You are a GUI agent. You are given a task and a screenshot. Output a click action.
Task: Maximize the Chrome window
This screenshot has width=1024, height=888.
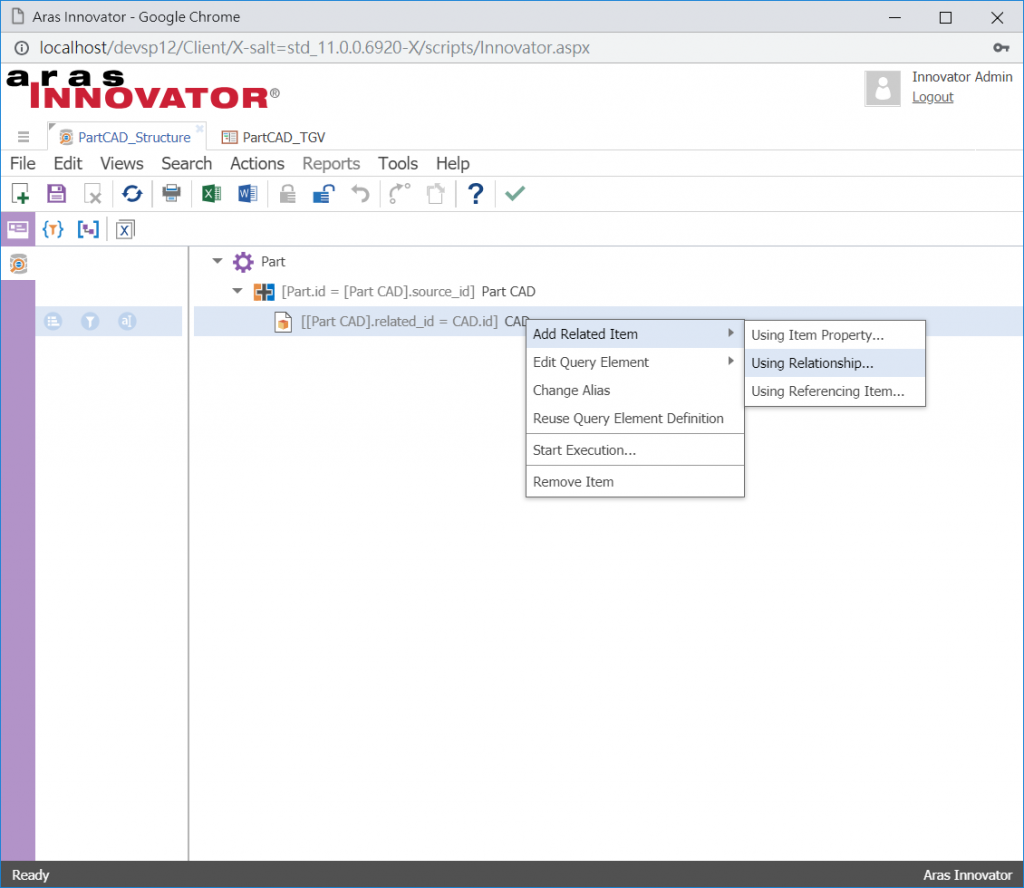tap(945, 18)
